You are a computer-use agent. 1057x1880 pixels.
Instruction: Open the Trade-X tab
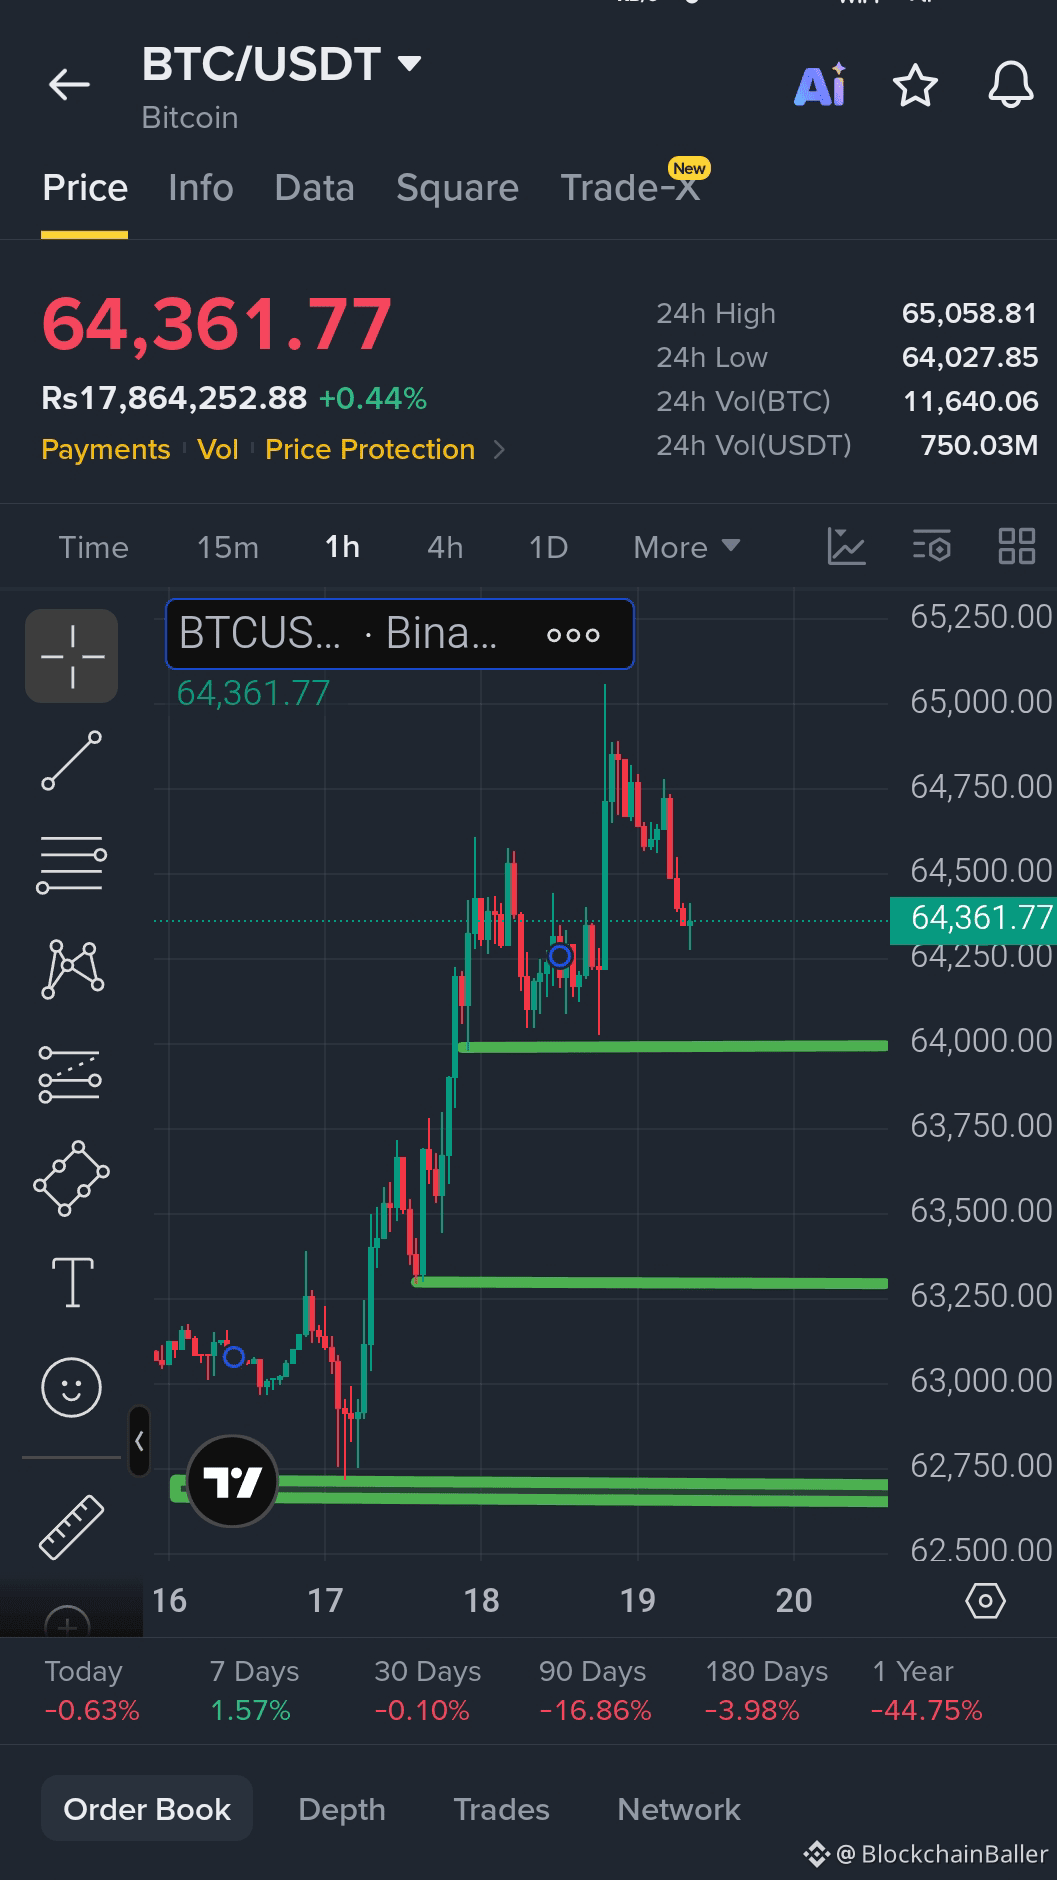click(x=630, y=188)
